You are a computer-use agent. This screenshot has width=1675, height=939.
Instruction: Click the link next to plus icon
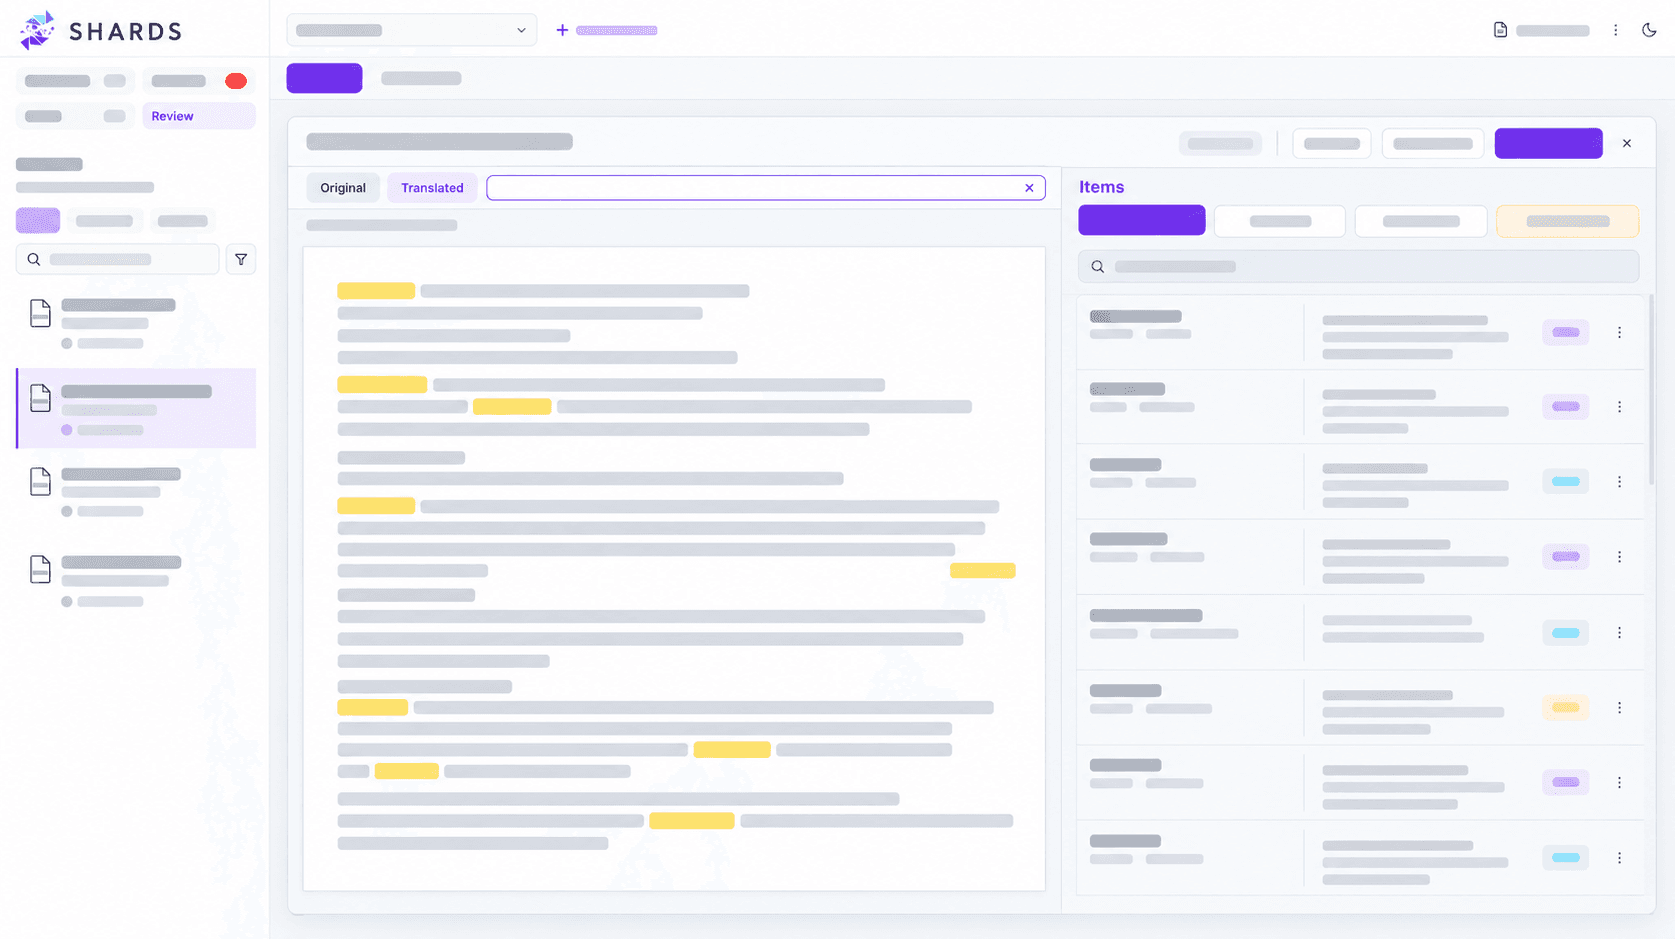pyautogui.click(x=617, y=30)
